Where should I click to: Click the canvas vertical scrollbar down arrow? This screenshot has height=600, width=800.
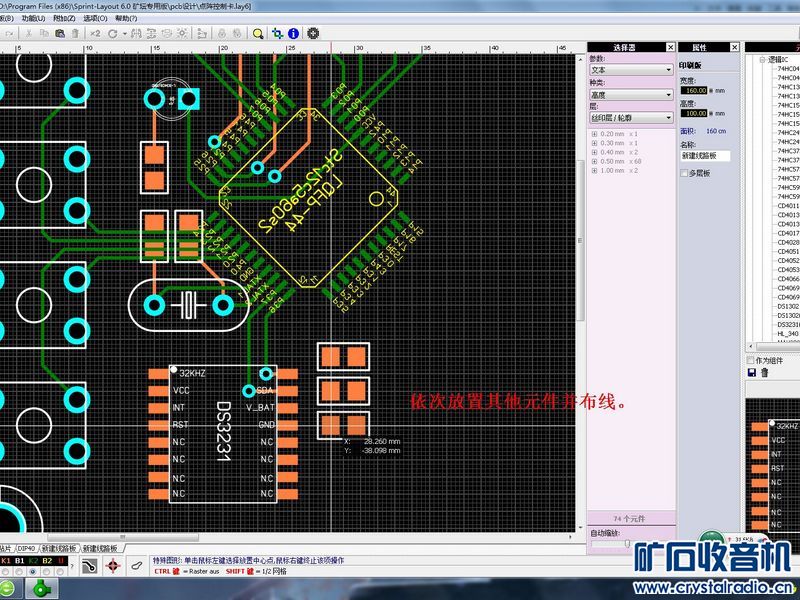(580, 528)
